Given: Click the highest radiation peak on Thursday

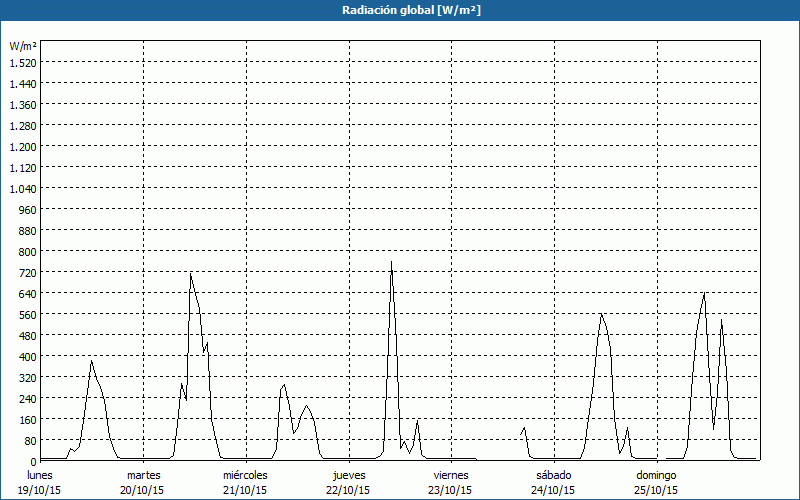Looking at the screenshot, I should (391, 263).
